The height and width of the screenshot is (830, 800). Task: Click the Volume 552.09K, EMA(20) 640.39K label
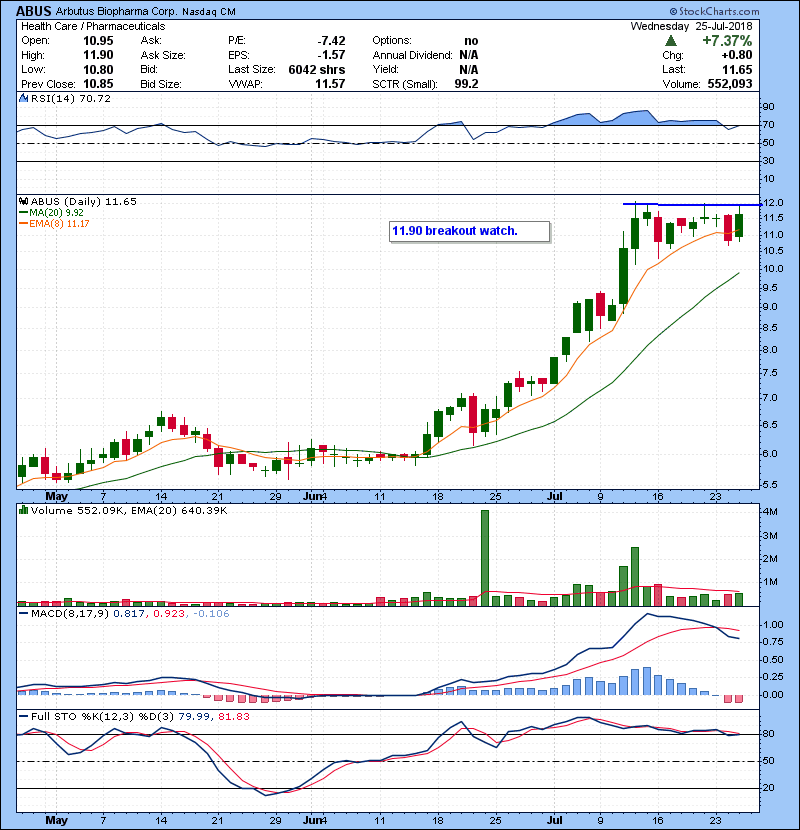point(129,511)
